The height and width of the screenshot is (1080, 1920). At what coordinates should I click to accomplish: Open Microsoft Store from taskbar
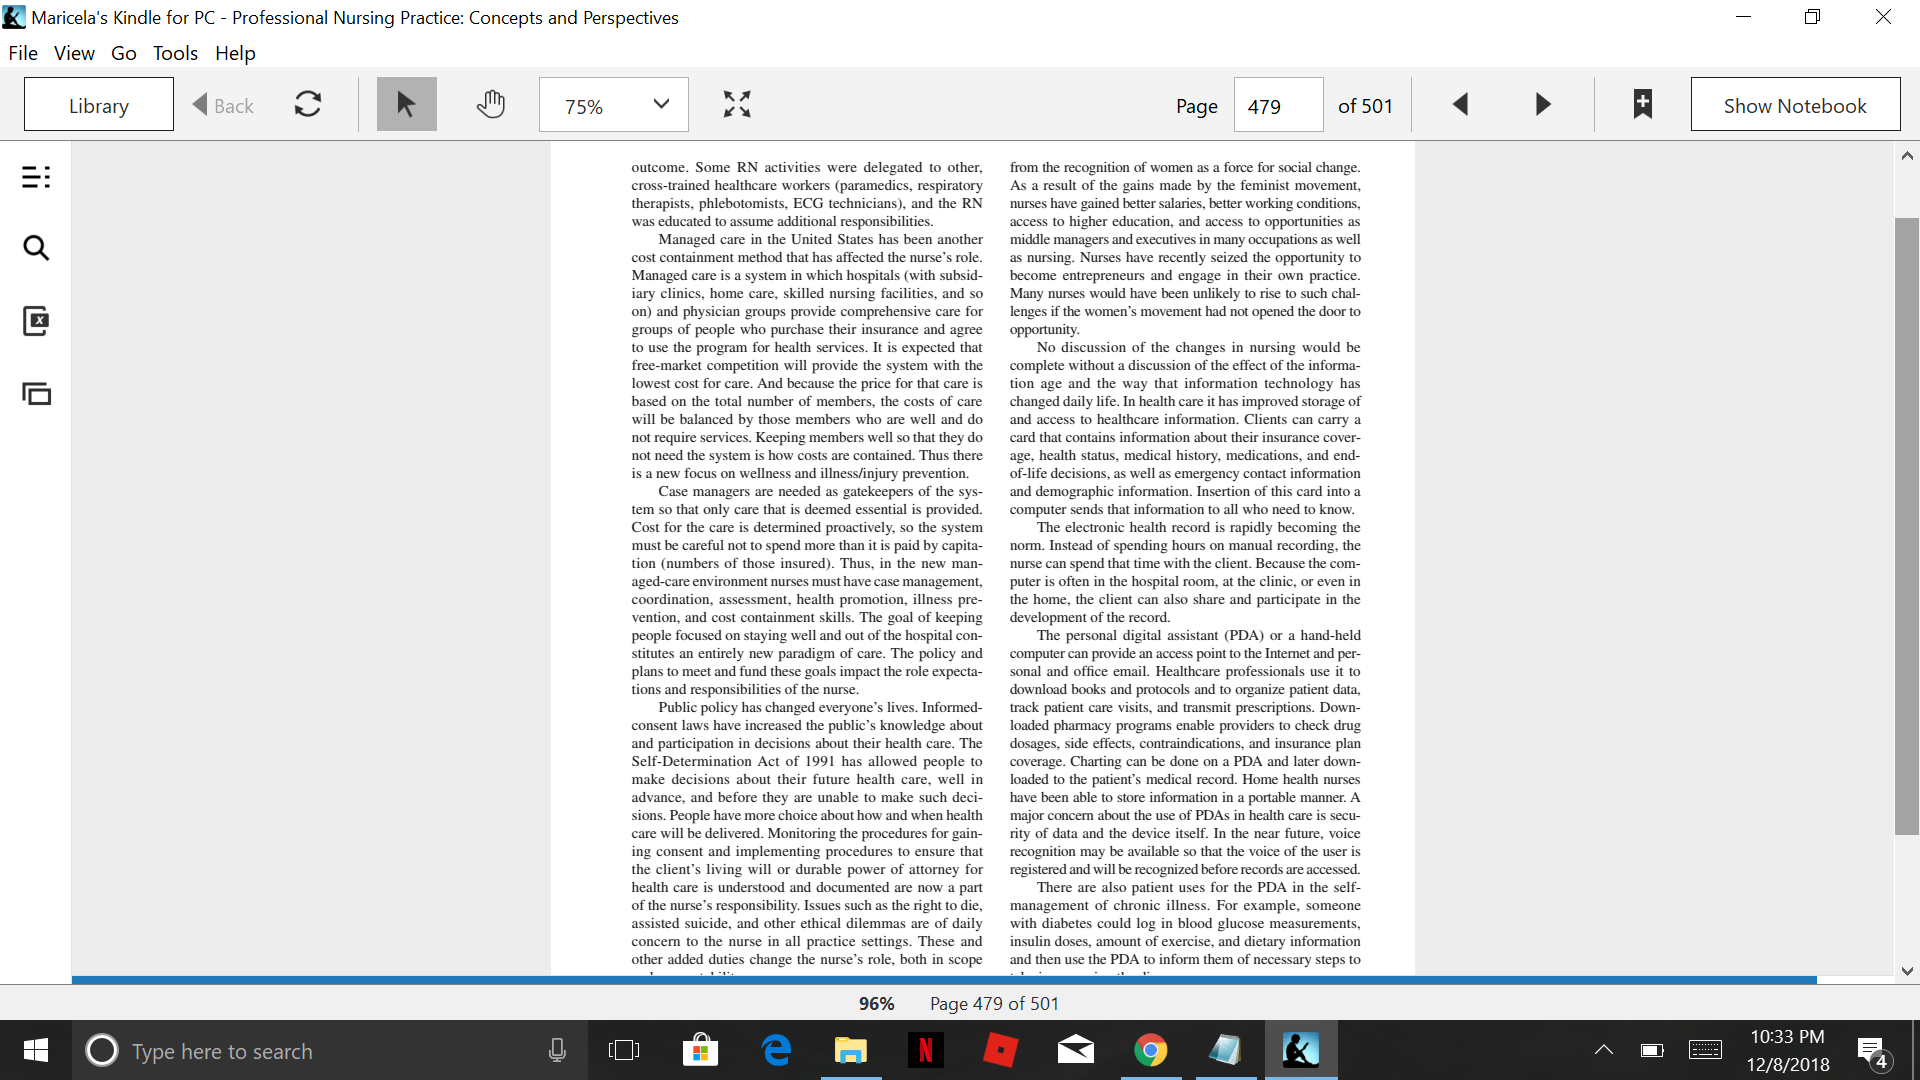point(700,1050)
